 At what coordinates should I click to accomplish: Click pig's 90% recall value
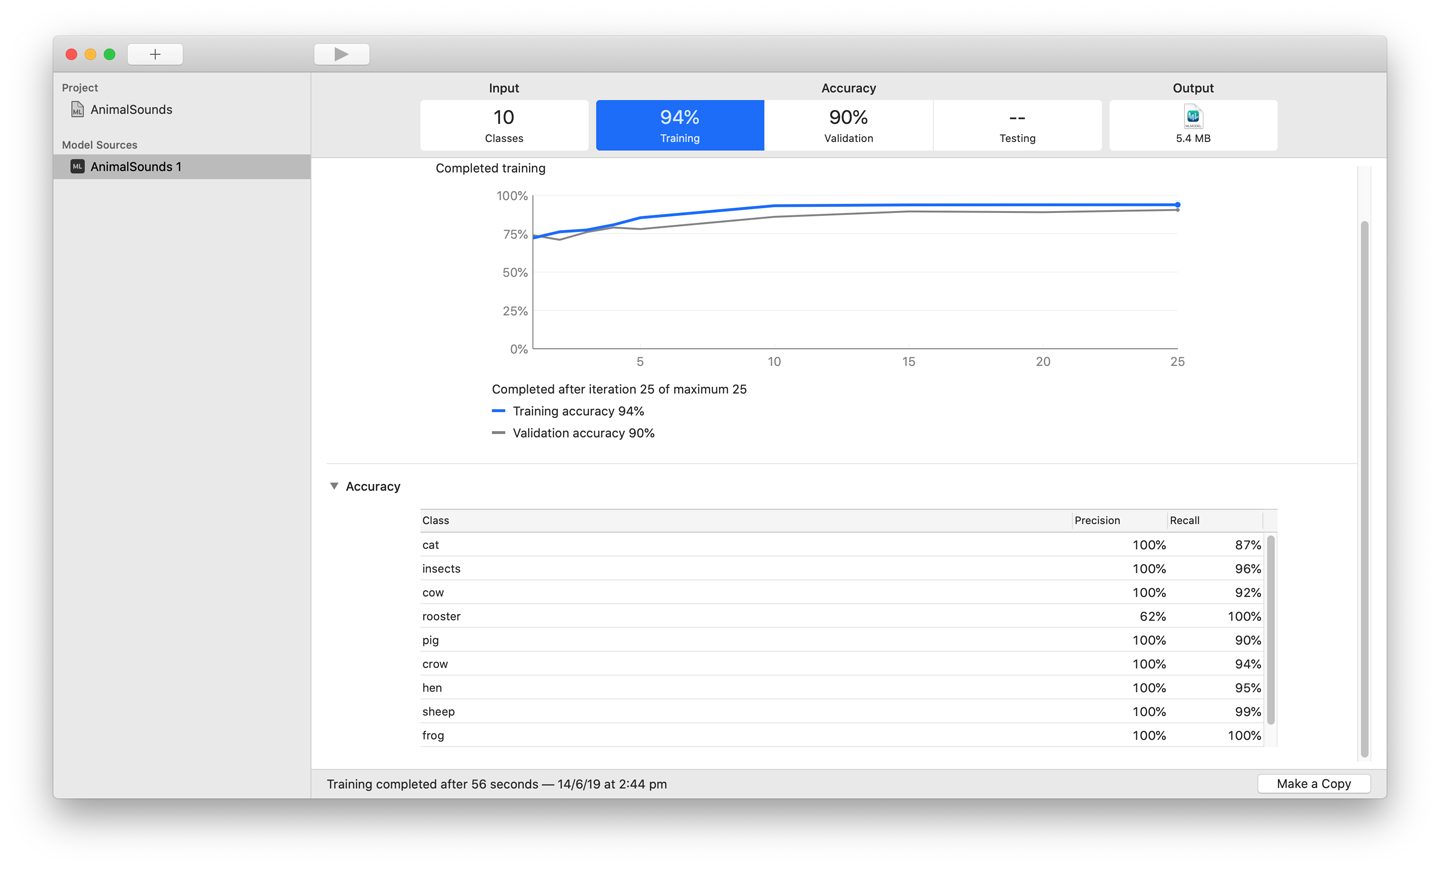1248,640
